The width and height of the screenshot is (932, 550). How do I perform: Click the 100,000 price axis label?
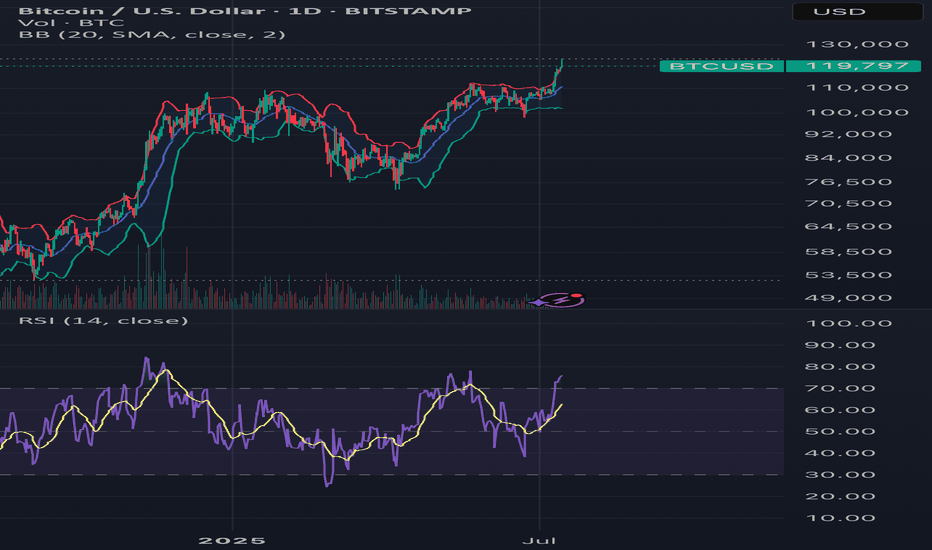tap(857, 112)
